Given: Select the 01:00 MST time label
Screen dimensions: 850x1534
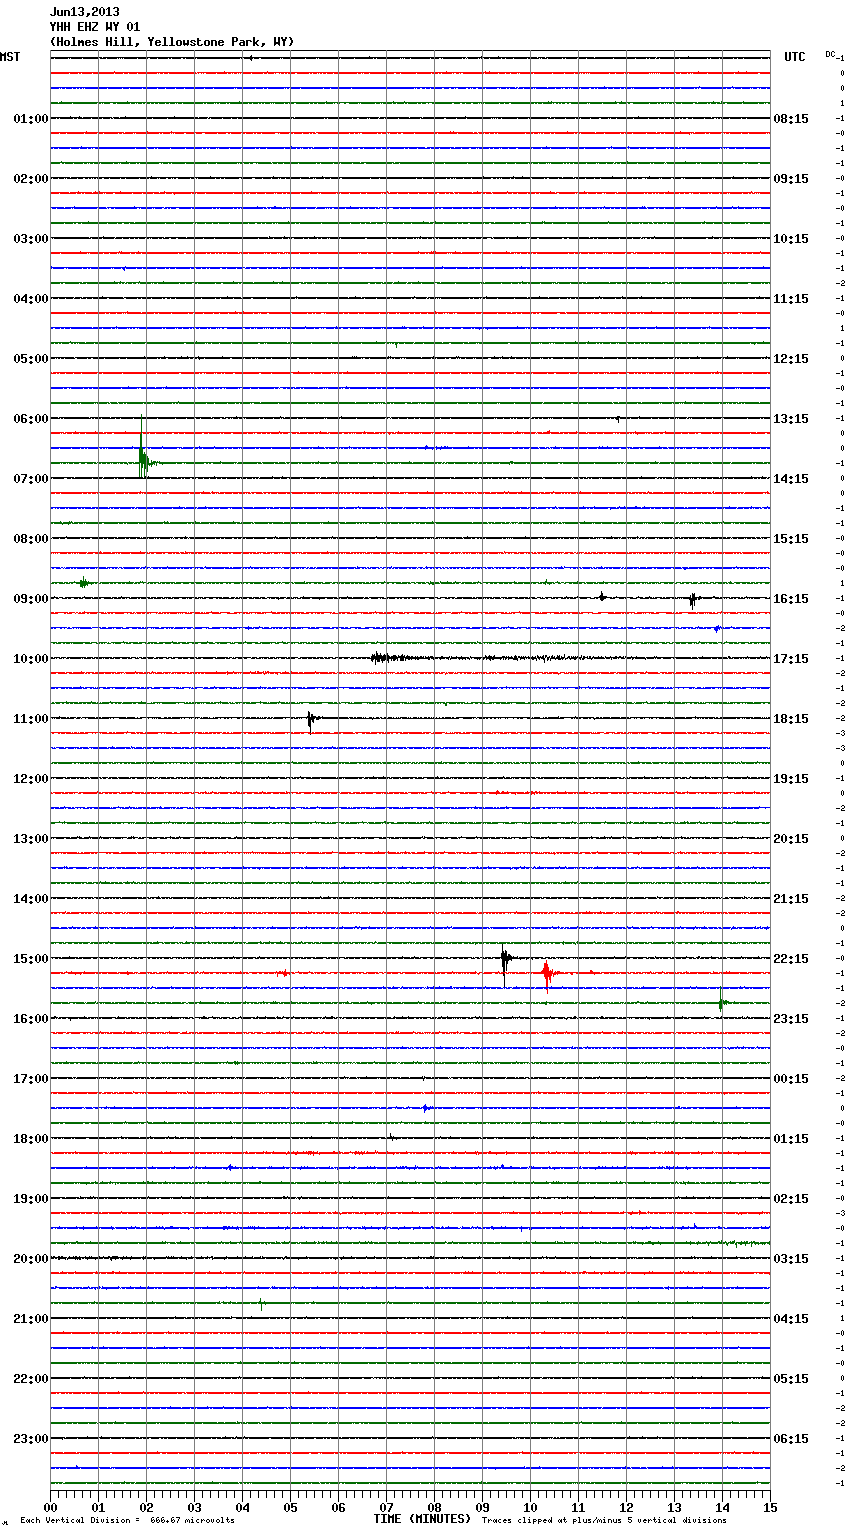Looking at the screenshot, I should (x=30, y=119).
